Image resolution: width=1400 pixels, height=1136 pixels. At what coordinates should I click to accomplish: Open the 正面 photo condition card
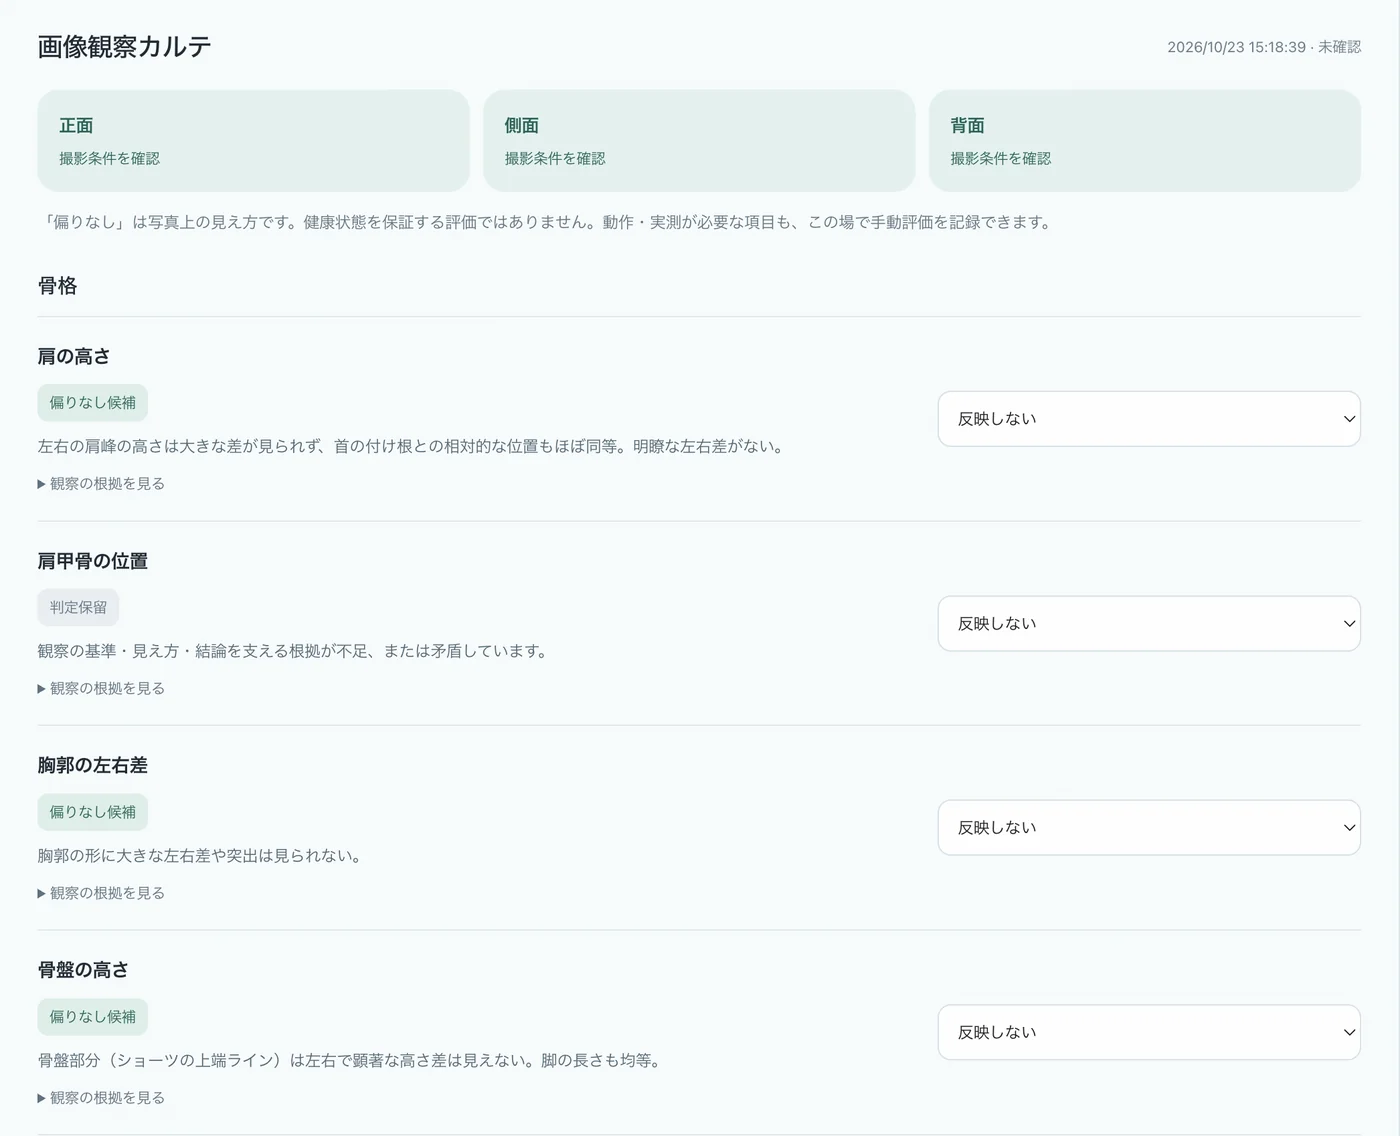(x=253, y=141)
